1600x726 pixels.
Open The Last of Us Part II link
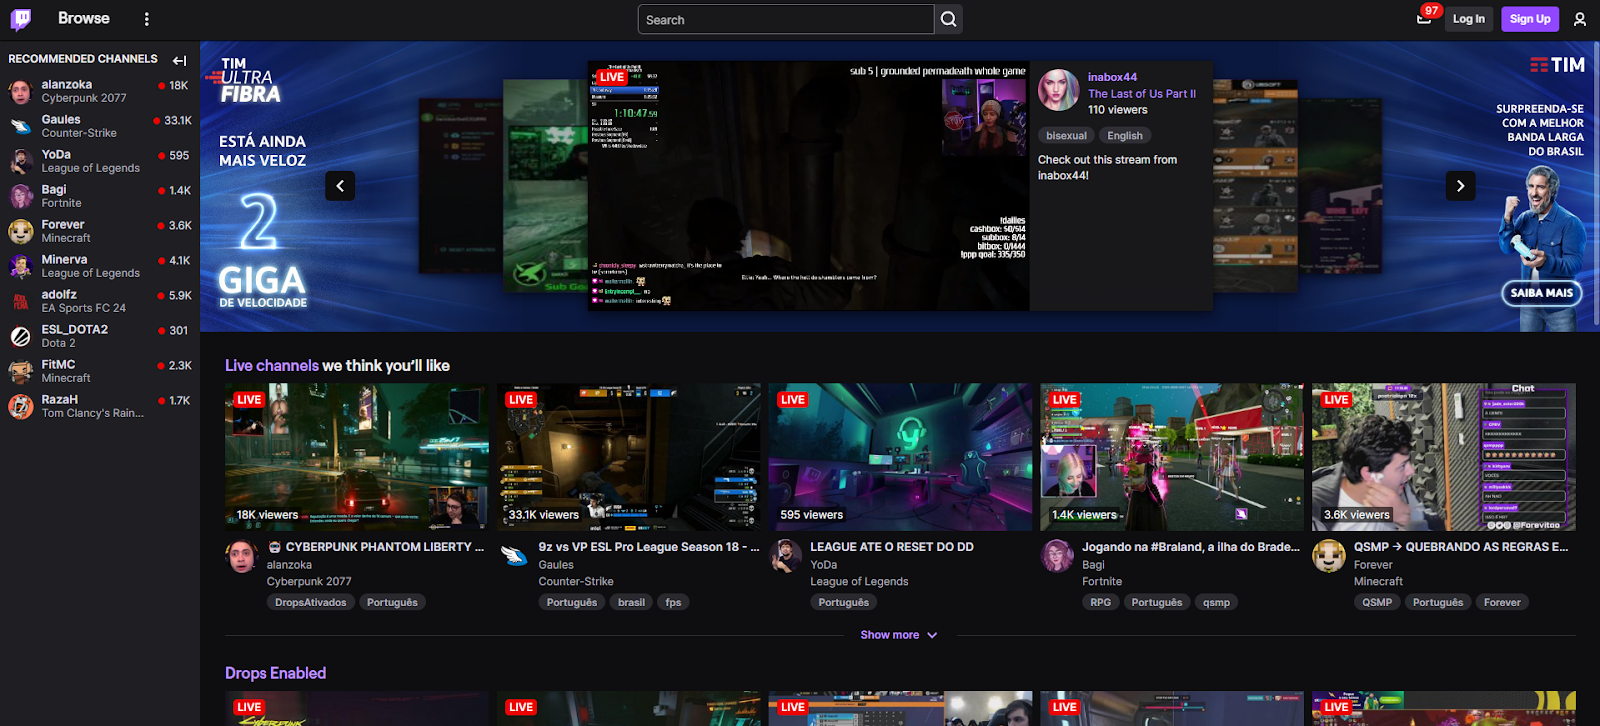(1142, 94)
